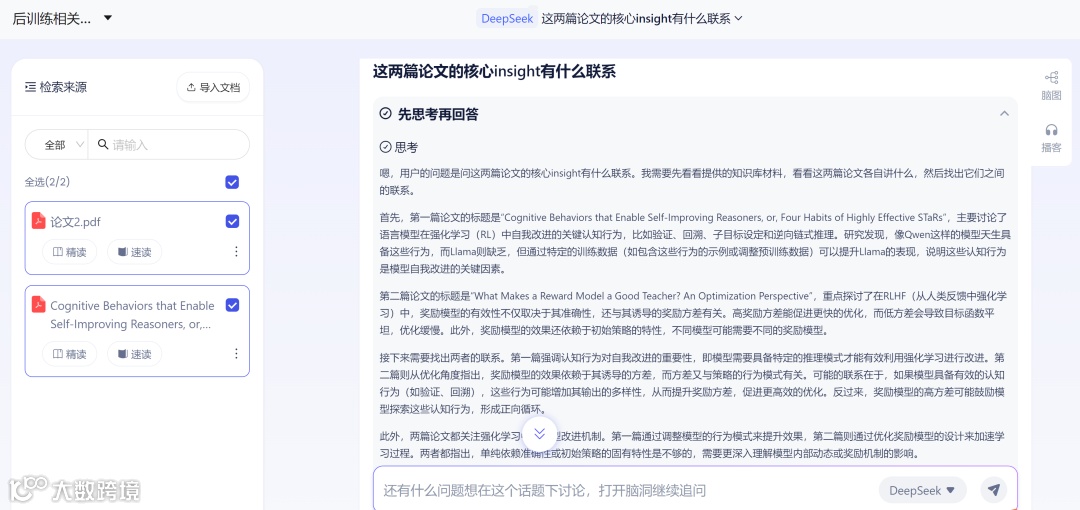Click the search magnifier icon

(103, 145)
